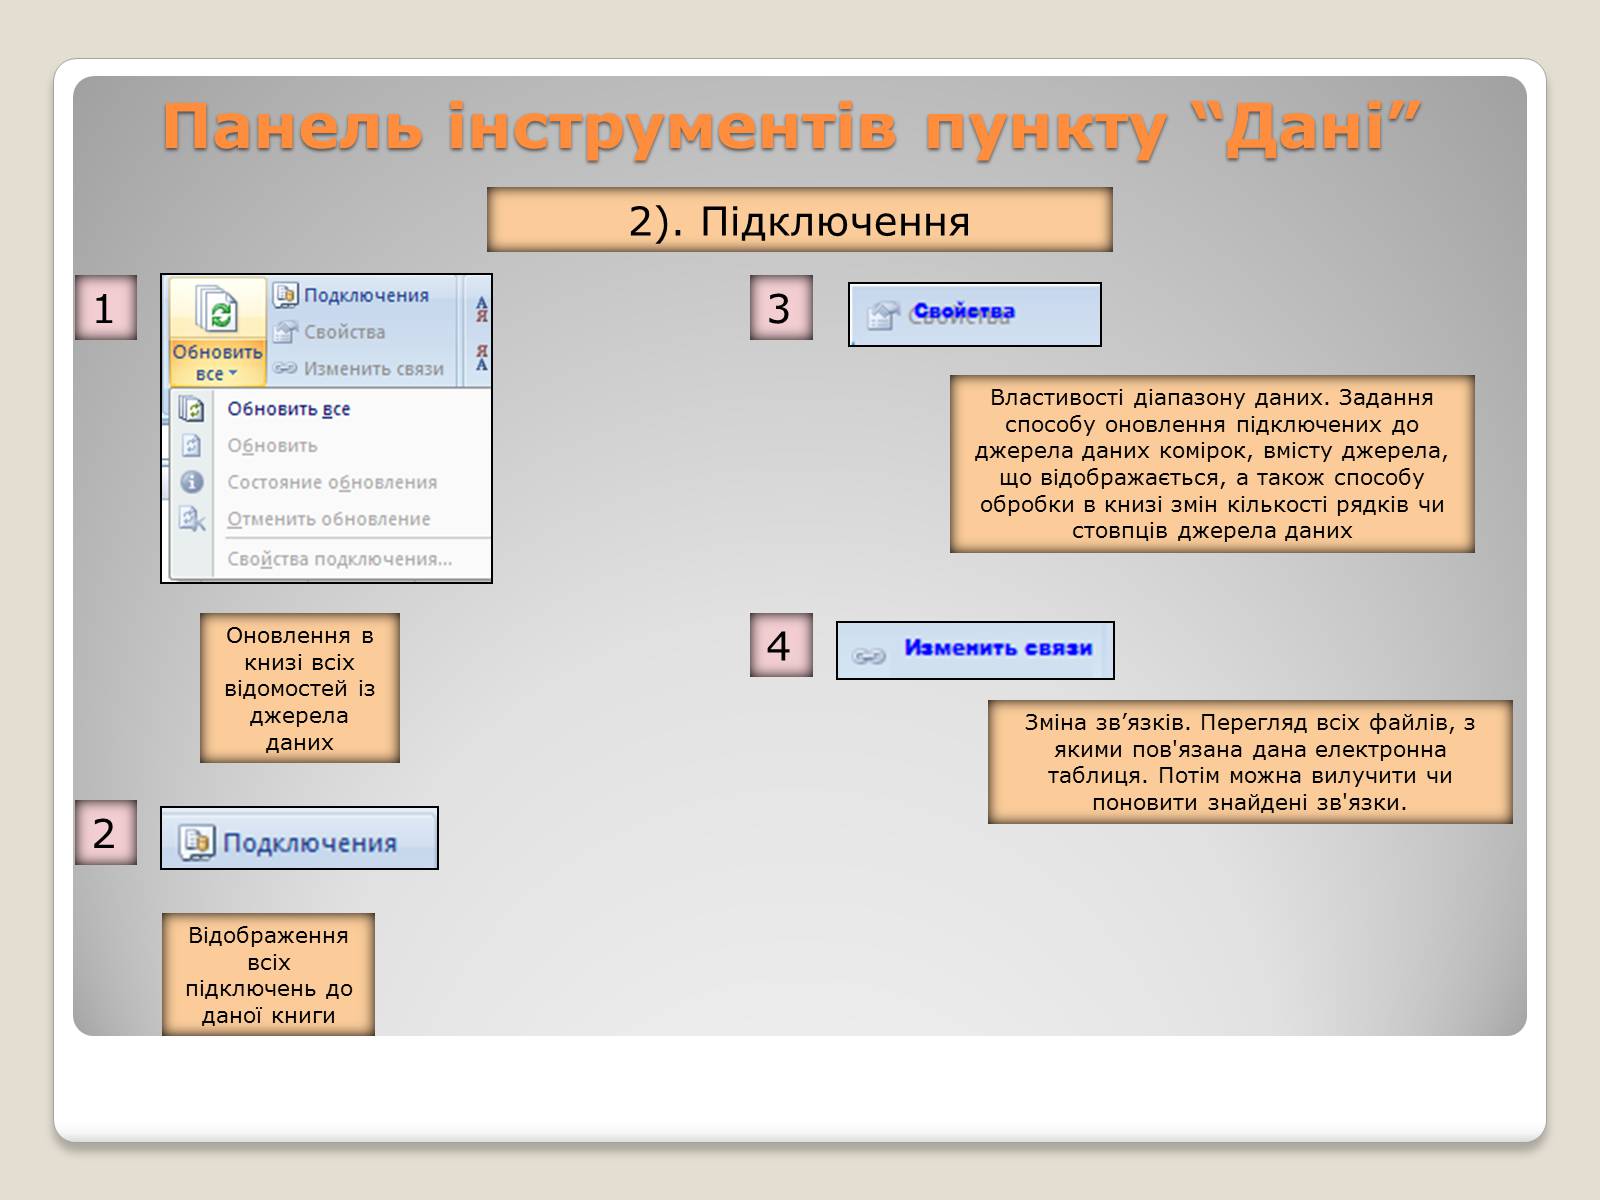Click Изменить связи chain icon in ribbon group
This screenshot has height=1200, width=1600.
coord(286,369)
